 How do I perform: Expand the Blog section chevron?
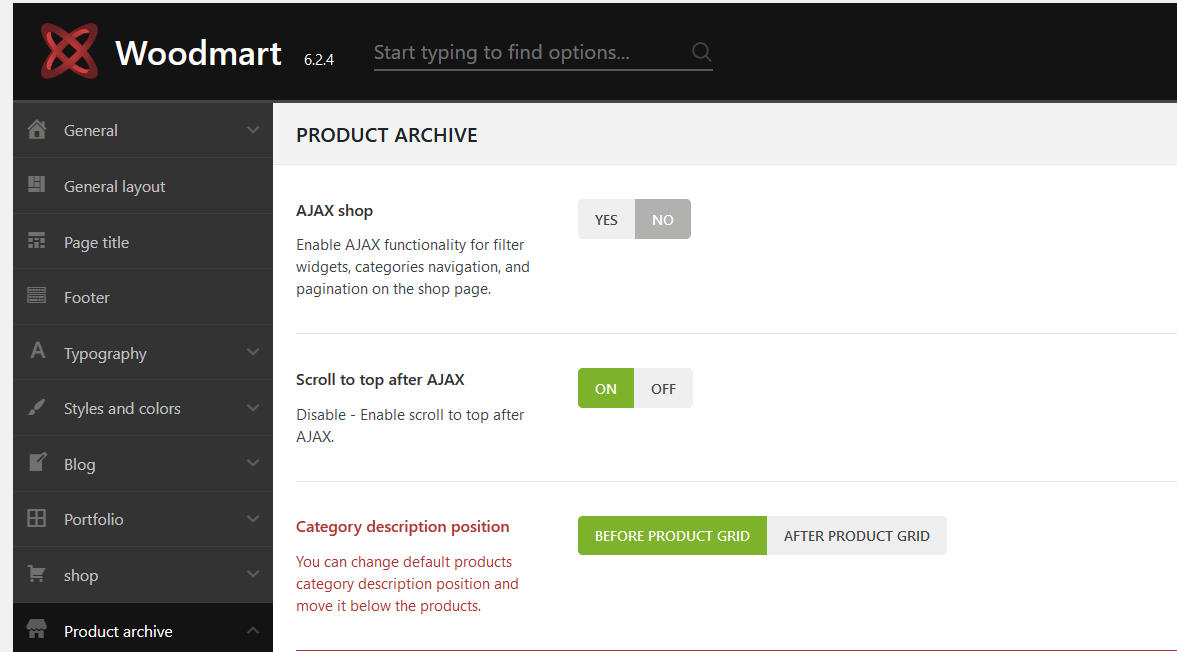tap(252, 464)
